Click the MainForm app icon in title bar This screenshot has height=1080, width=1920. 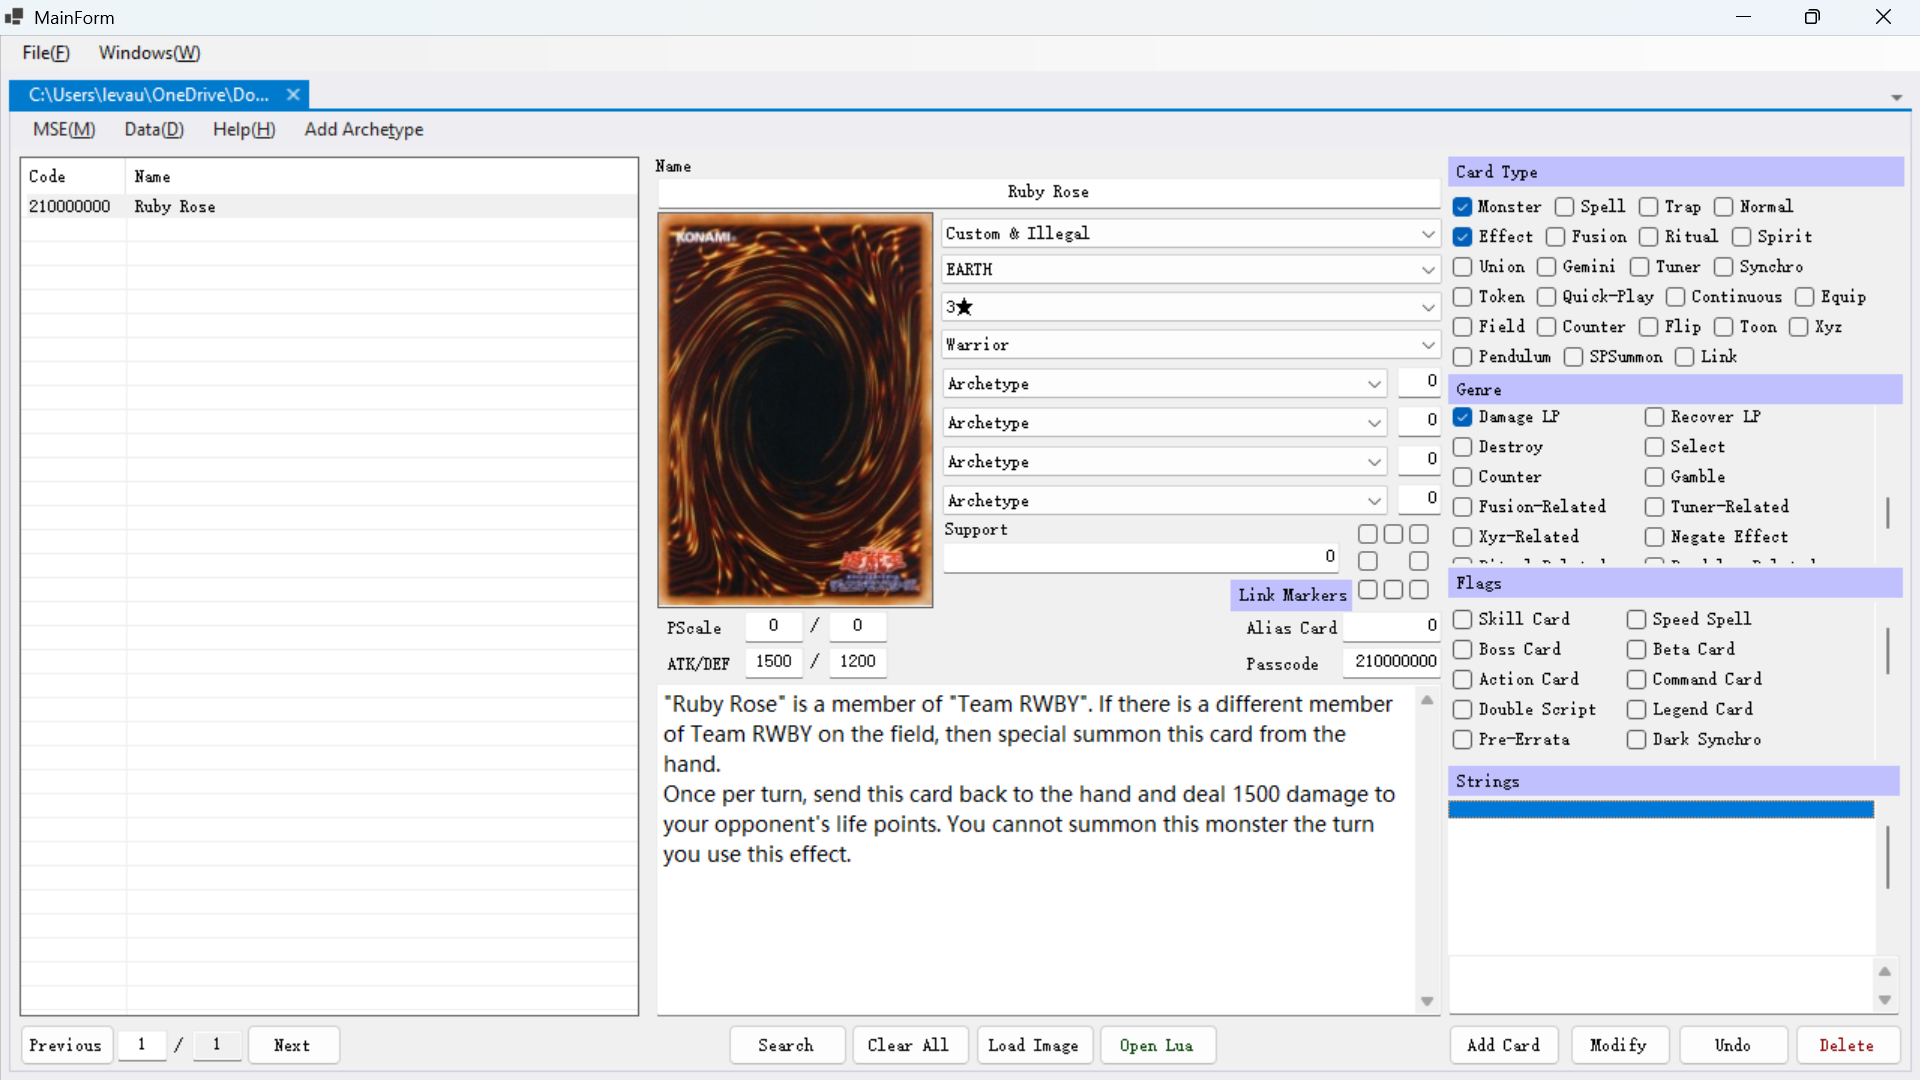coord(14,17)
